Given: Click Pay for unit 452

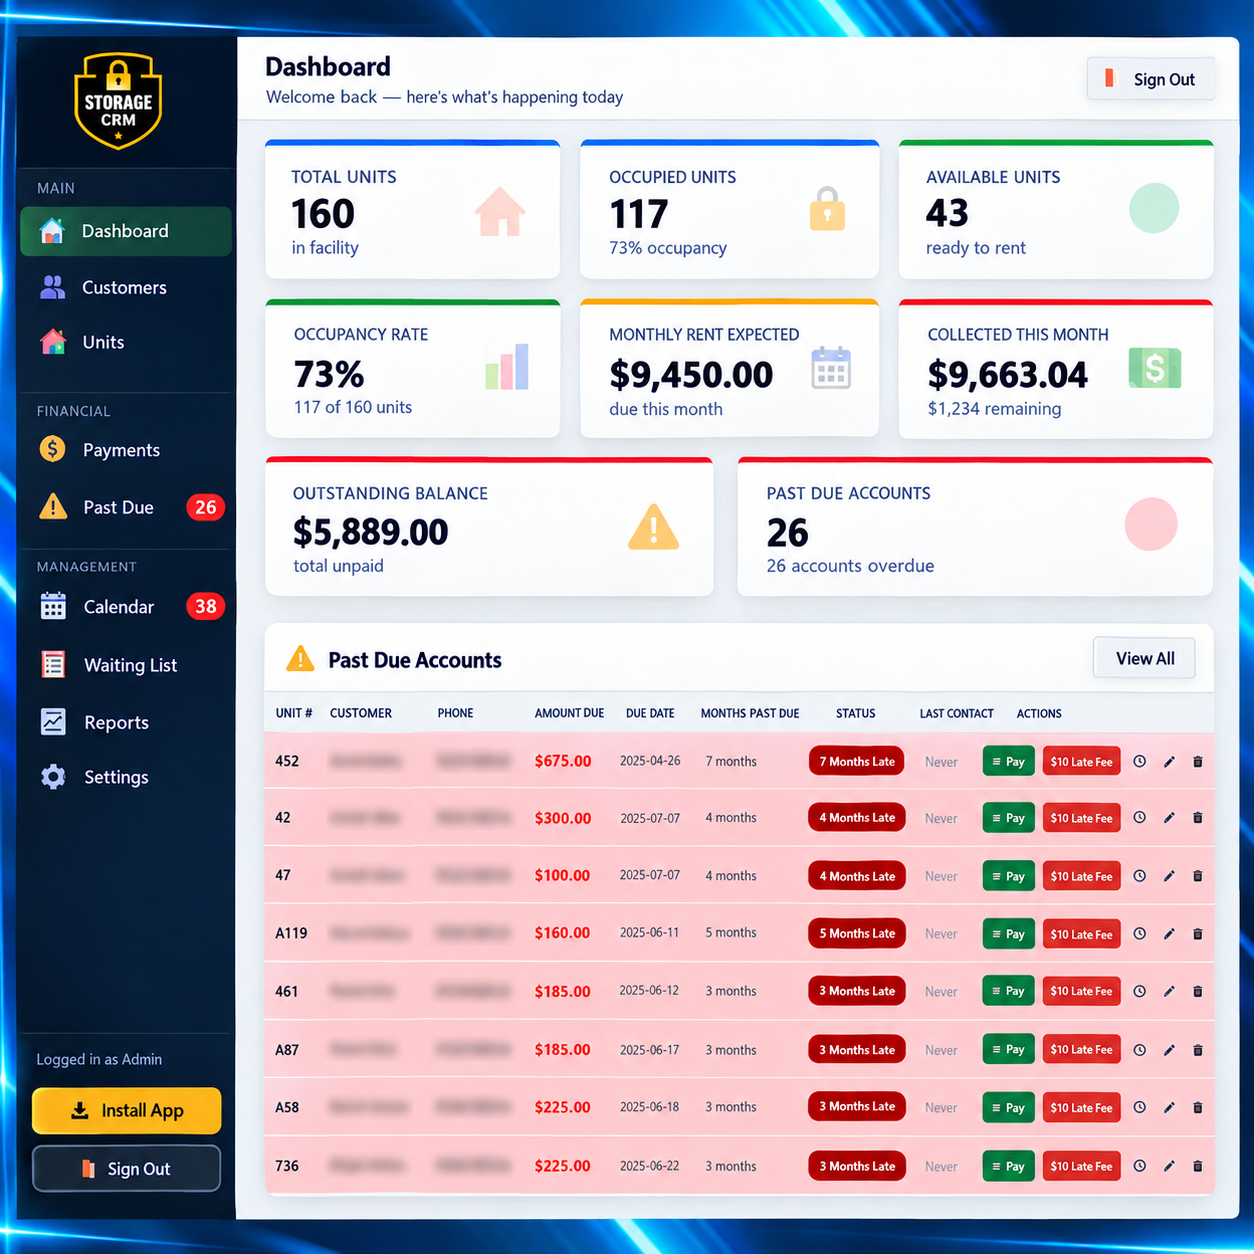Looking at the screenshot, I should click(x=1009, y=762).
